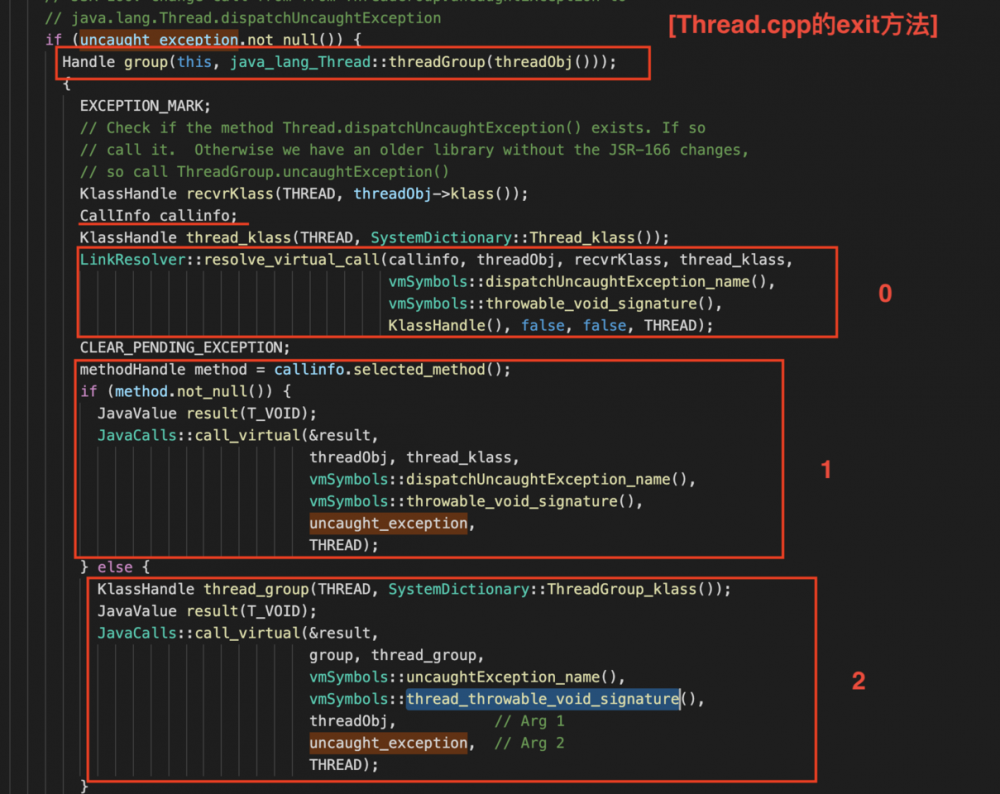Click the selected thread_throwable_void_signature text
1000x794 pixels.
pyautogui.click(x=543, y=699)
